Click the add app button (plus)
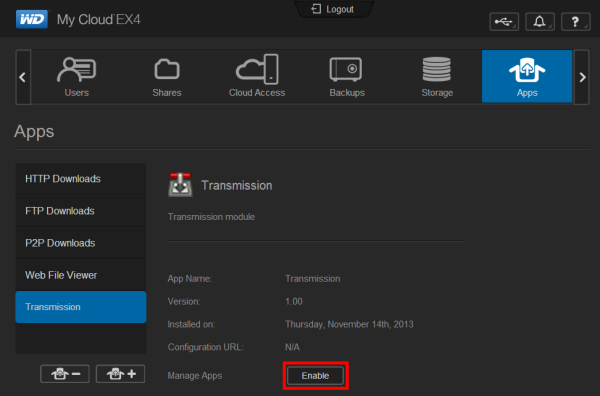Screen dimensions: 600x396 (x=120, y=374)
